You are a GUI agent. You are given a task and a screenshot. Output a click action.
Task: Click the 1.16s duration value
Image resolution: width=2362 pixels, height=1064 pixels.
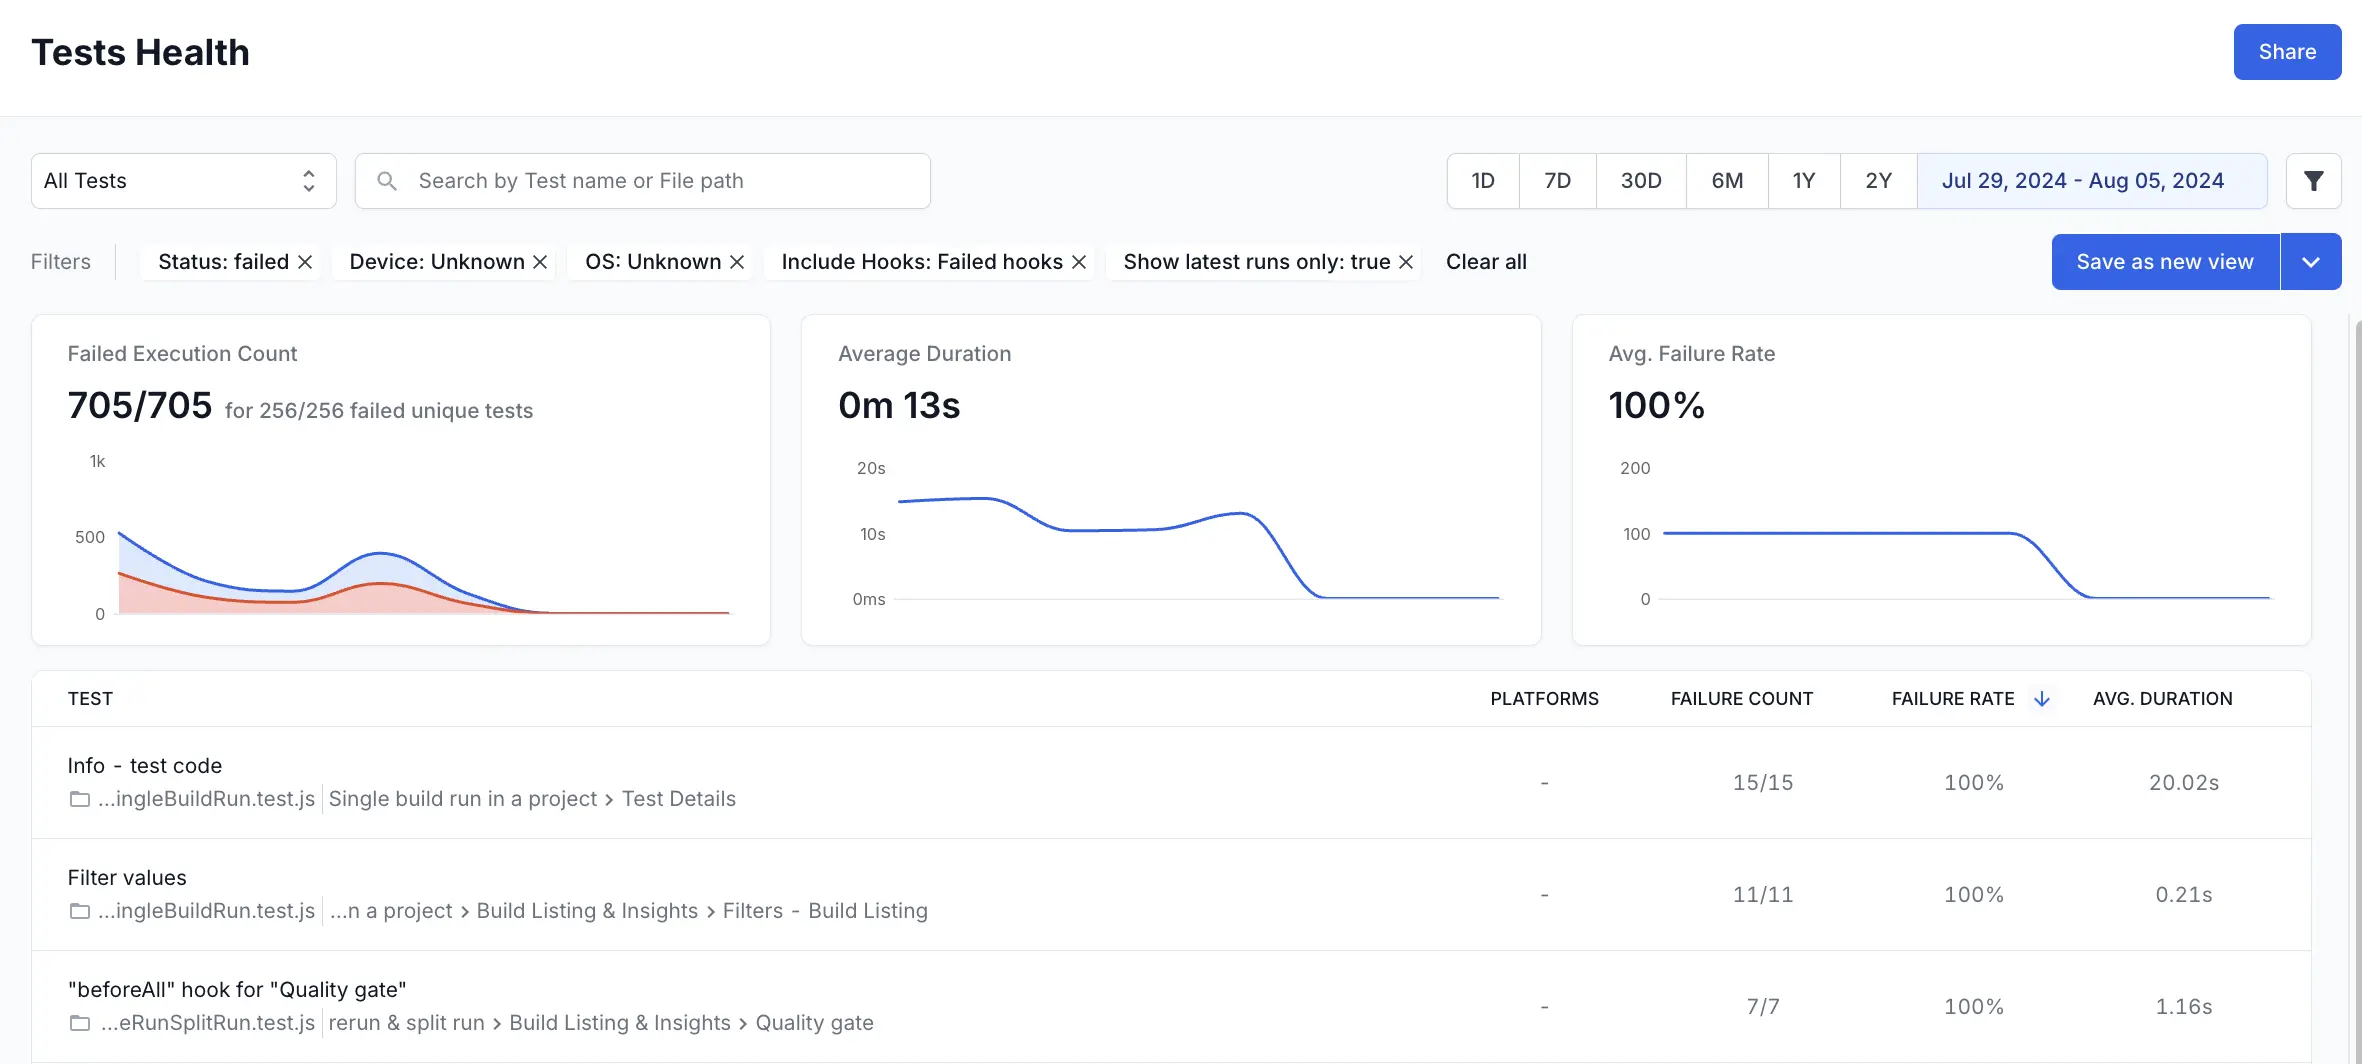coord(2184,1007)
